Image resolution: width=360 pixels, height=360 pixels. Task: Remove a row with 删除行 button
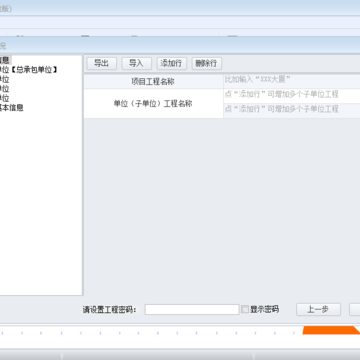207,63
